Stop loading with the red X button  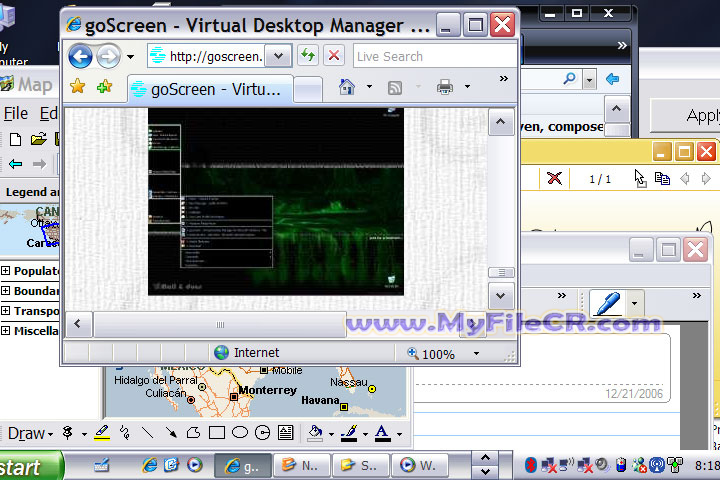[x=334, y=56]
